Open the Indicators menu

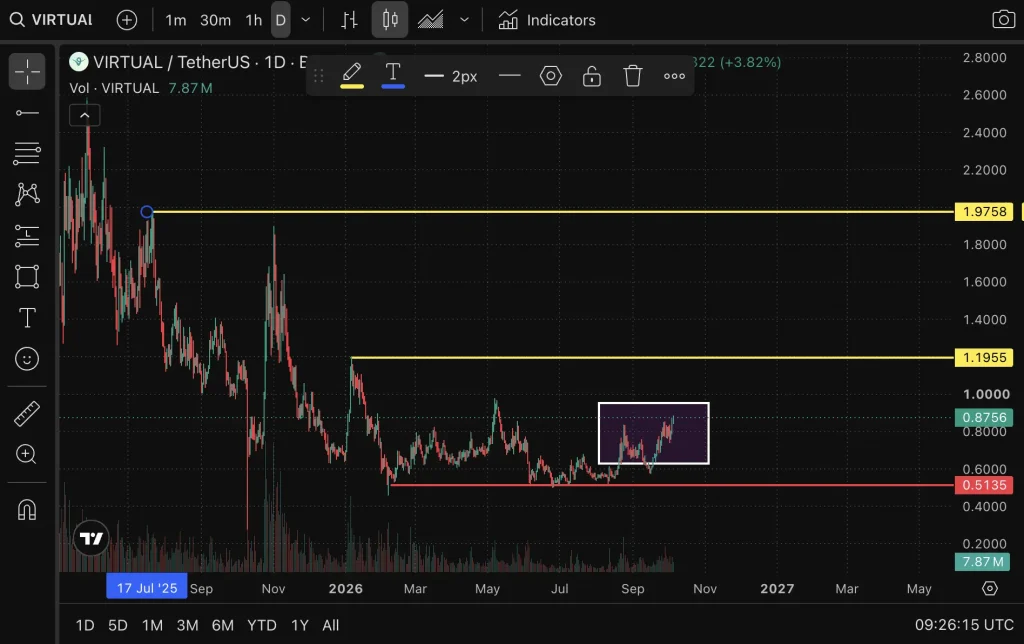click(547, 20)
